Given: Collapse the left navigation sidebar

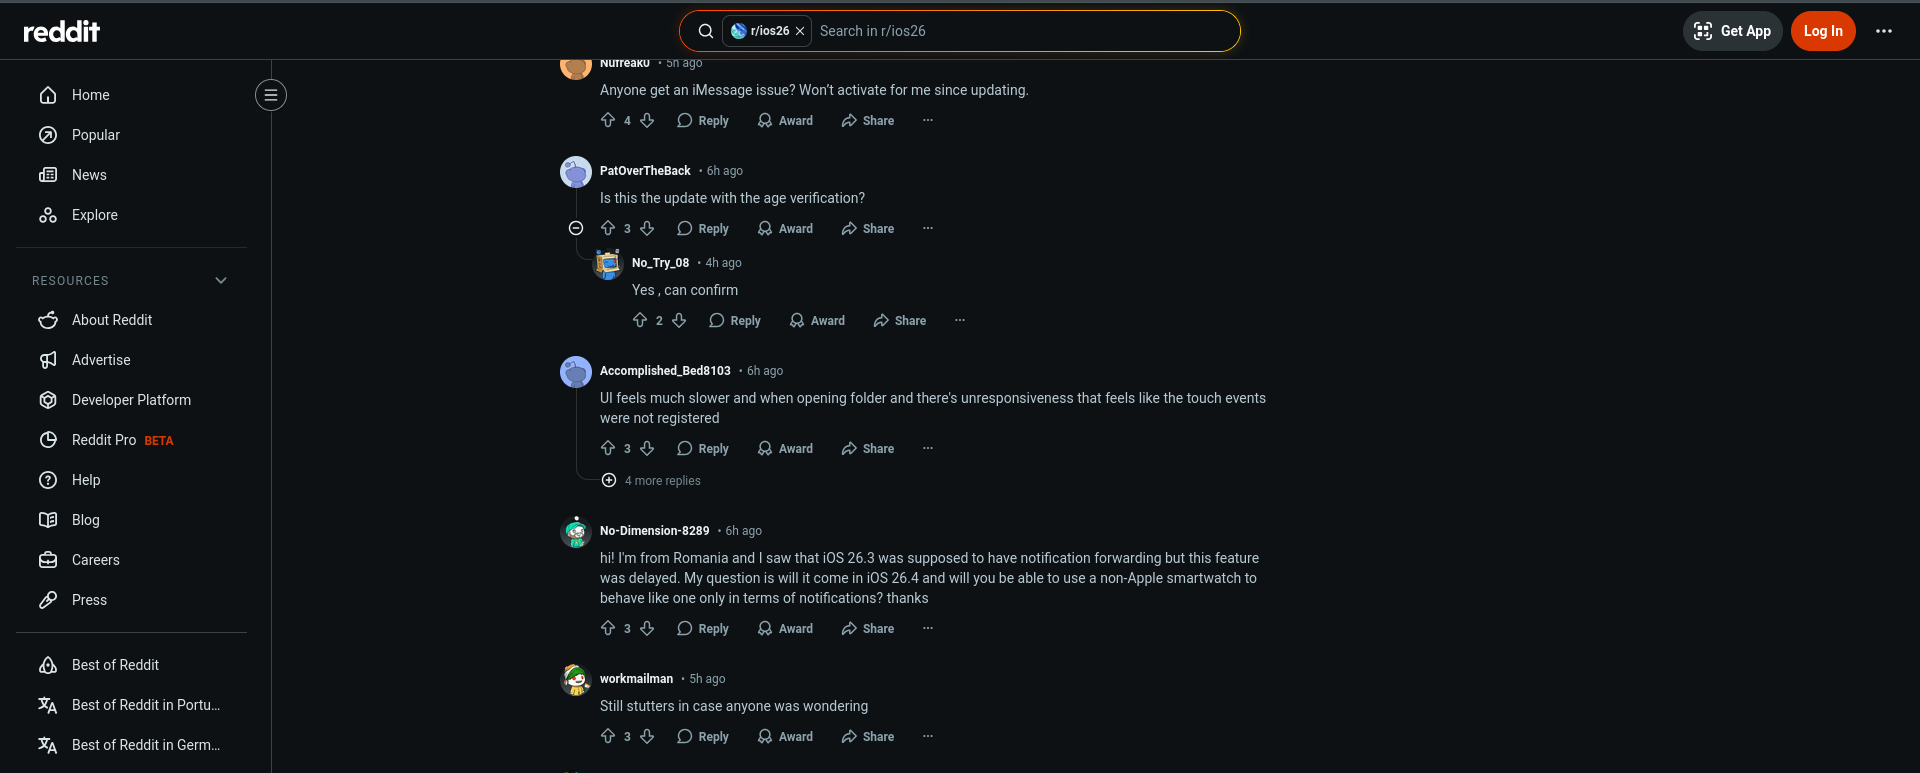Looking at the screenshot, I should [x=270, y=95].
